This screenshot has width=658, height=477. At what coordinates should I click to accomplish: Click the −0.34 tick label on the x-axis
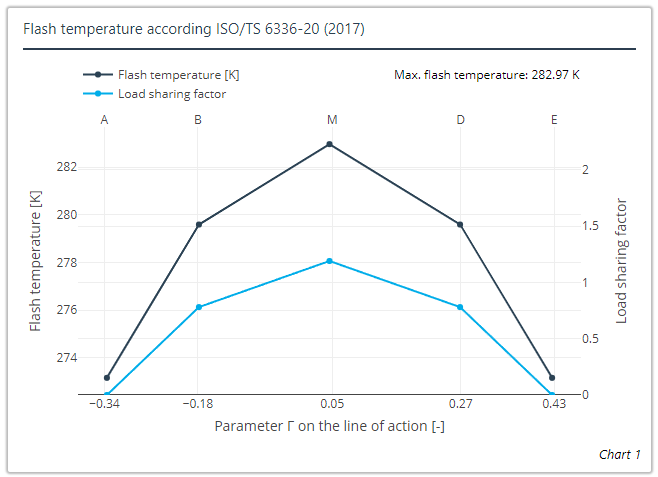coord(105,404)
